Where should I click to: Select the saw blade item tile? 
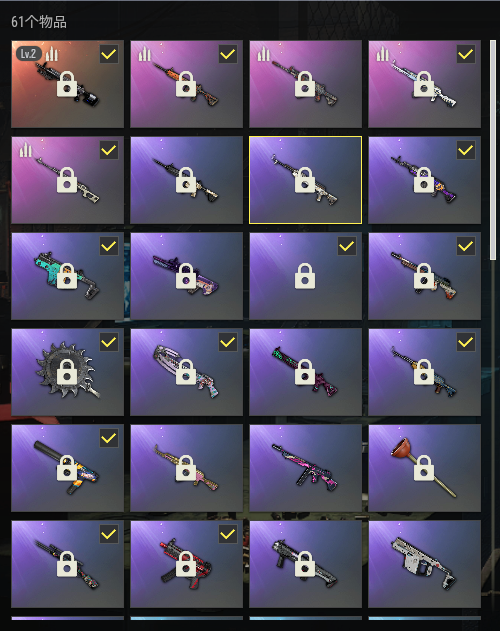[x=67, y=372]
